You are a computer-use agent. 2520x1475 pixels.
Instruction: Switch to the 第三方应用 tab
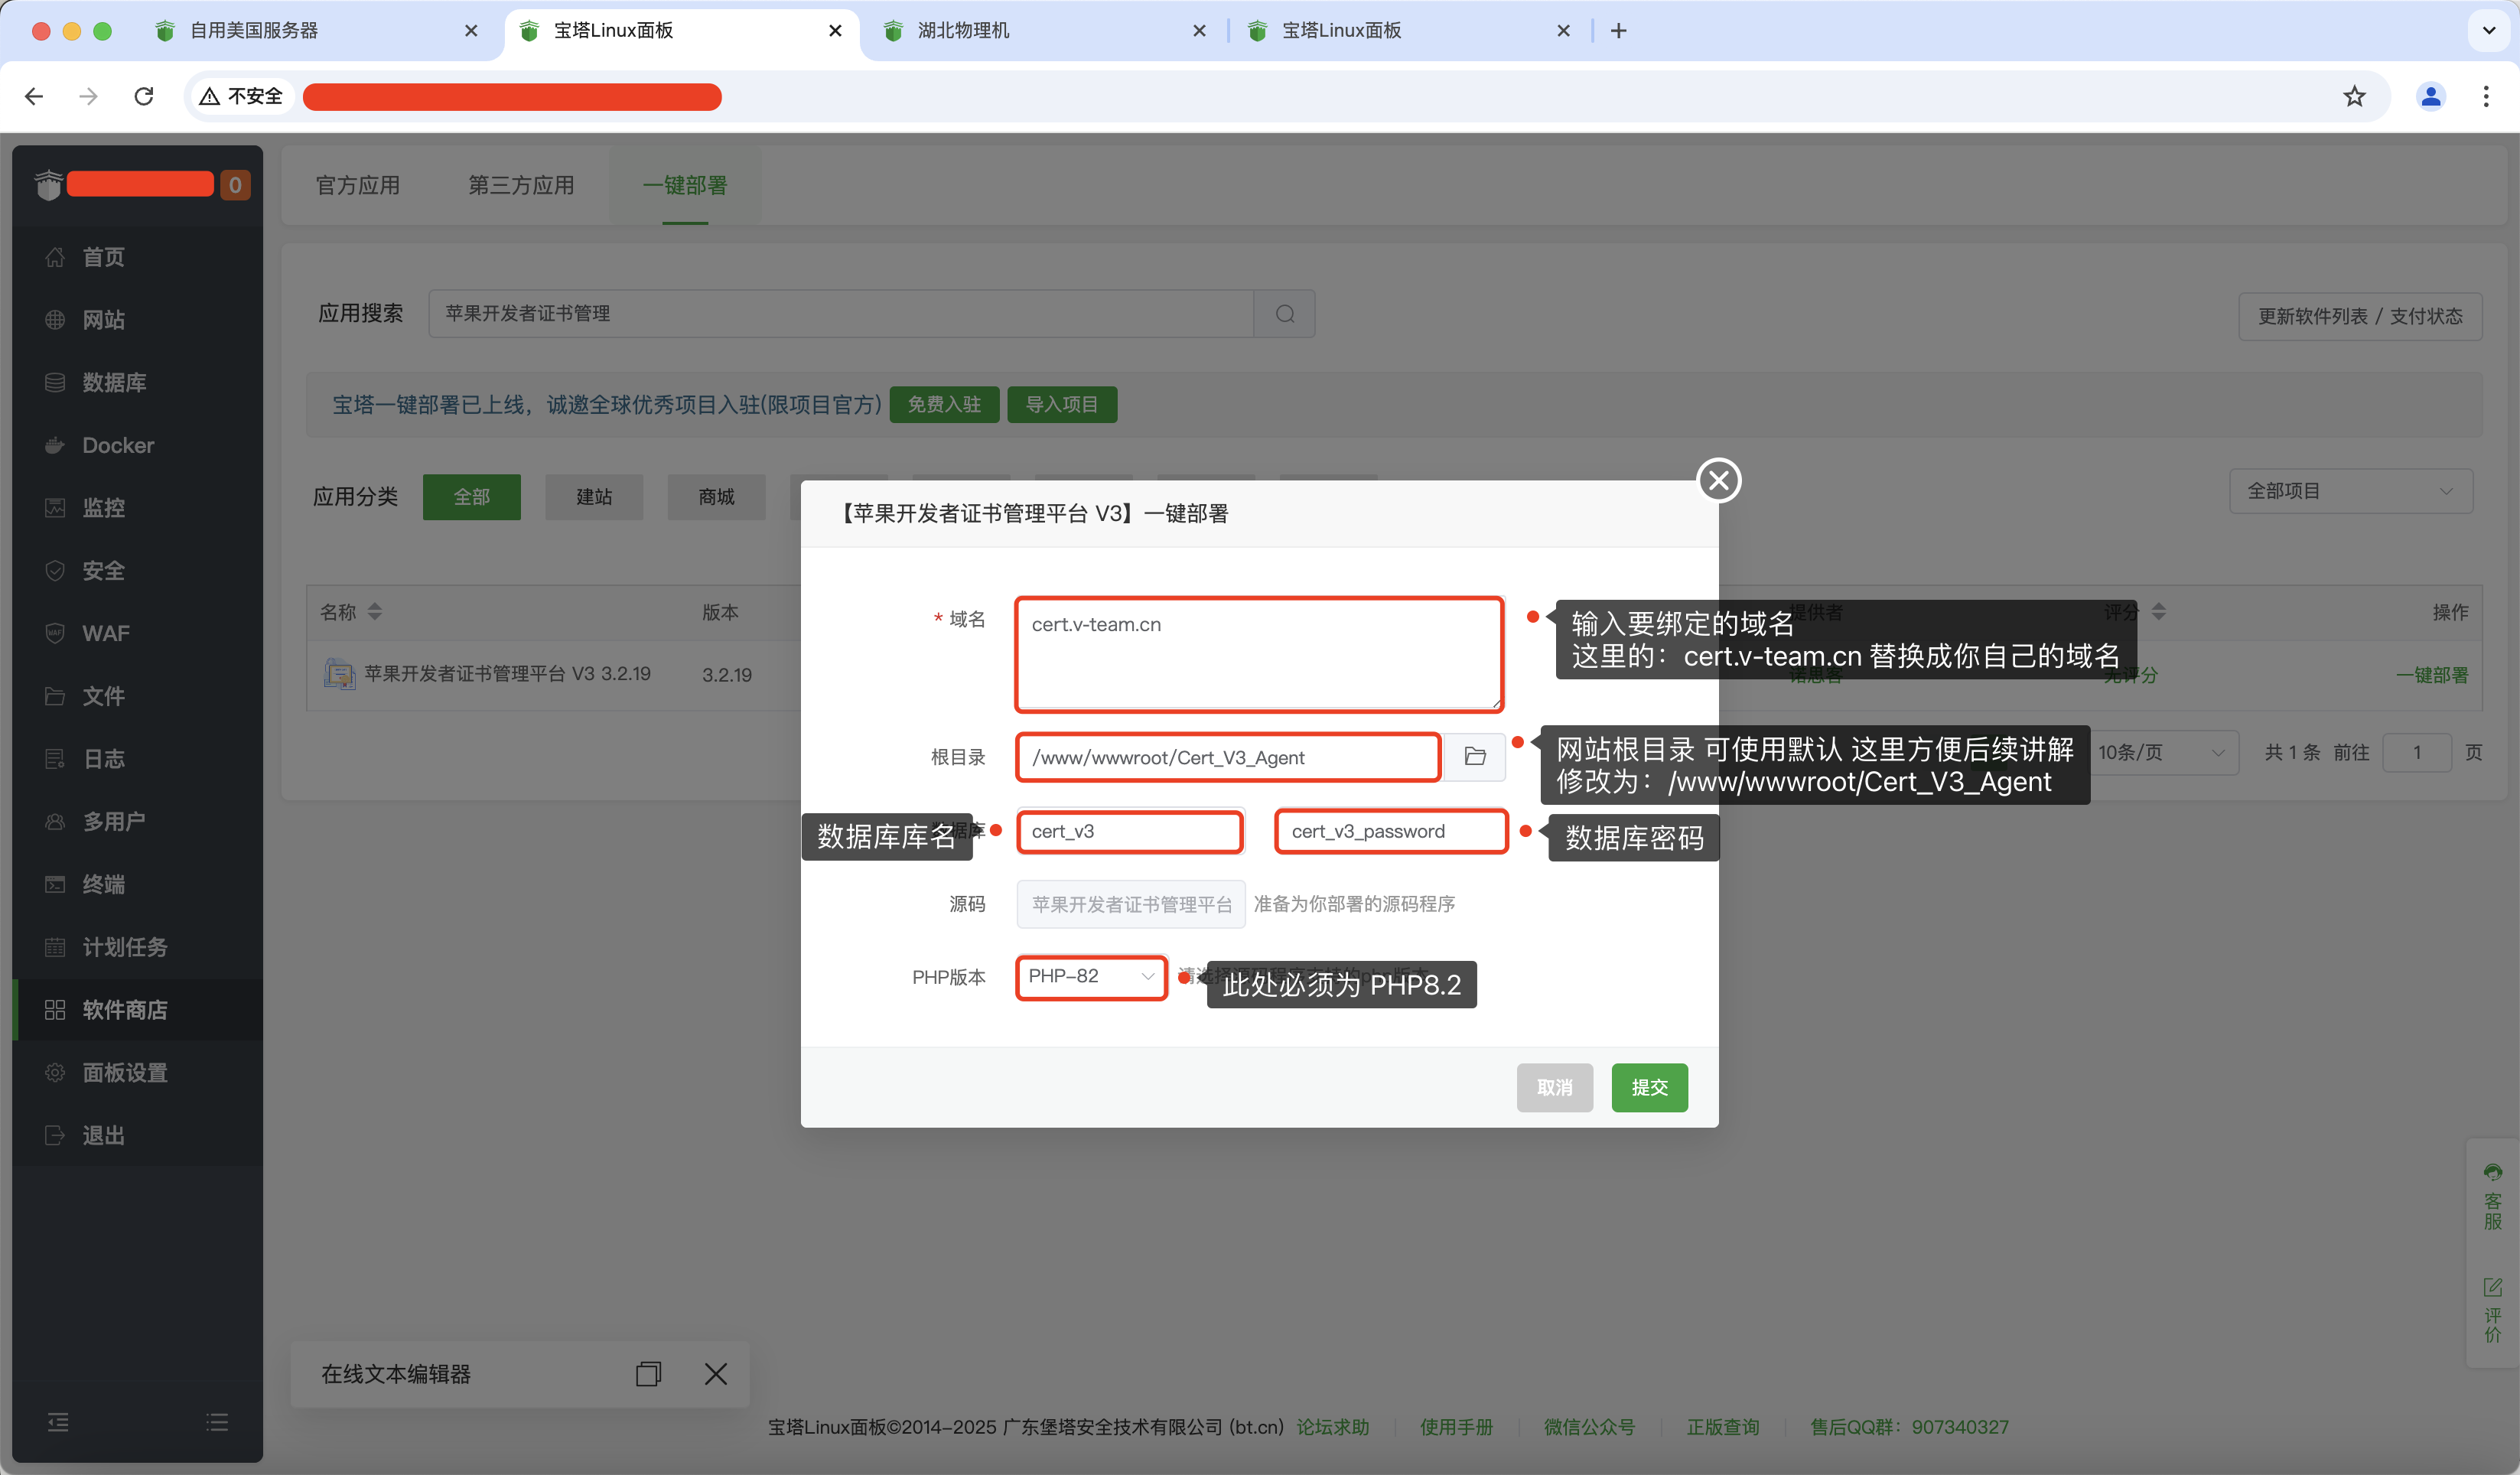click(x=521, y=186)
